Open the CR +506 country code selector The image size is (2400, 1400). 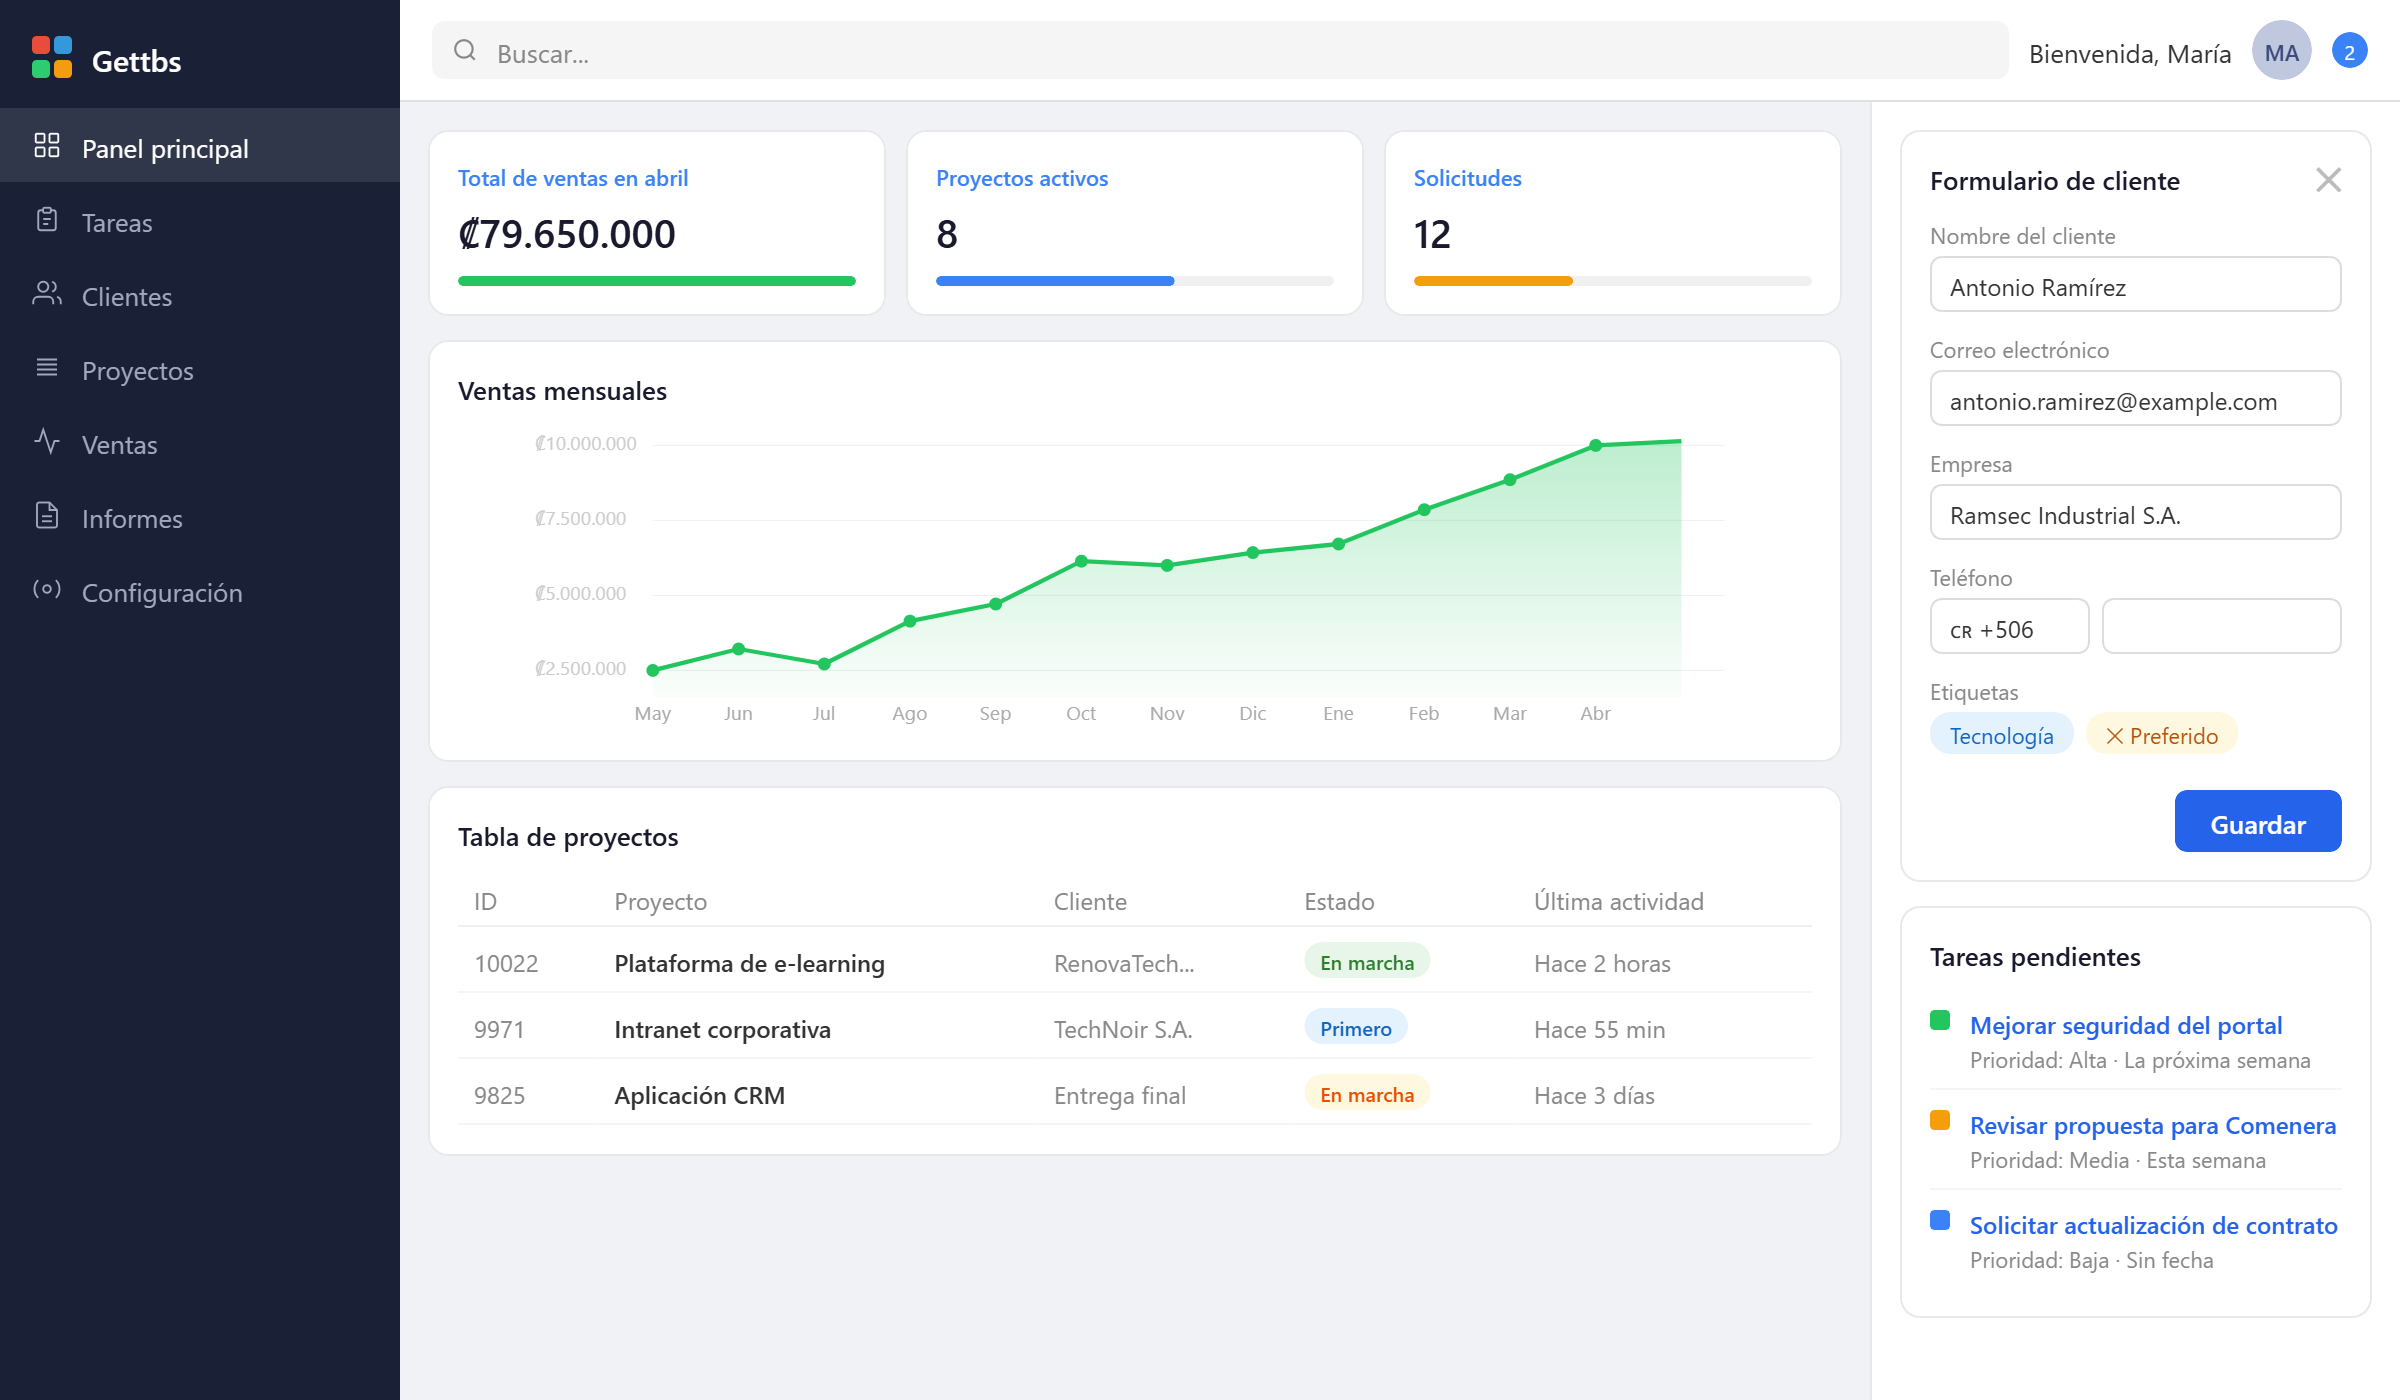pos(2008,627)
